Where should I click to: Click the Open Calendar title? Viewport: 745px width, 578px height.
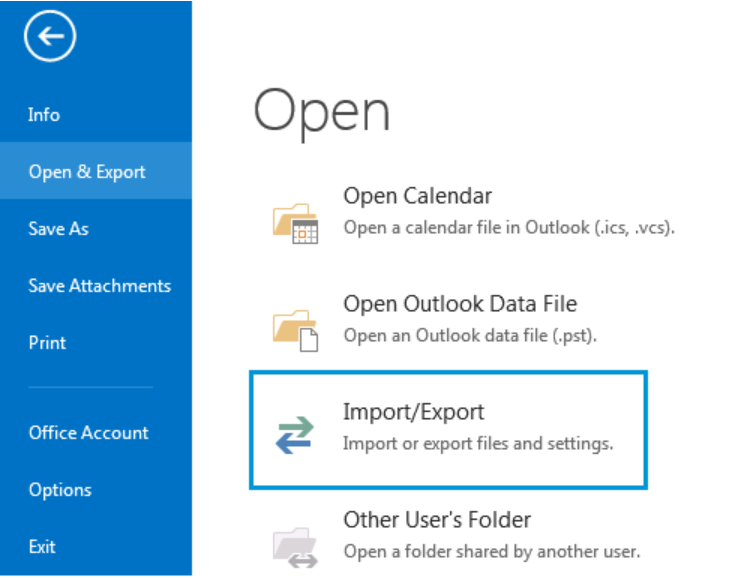pos(418,196)
